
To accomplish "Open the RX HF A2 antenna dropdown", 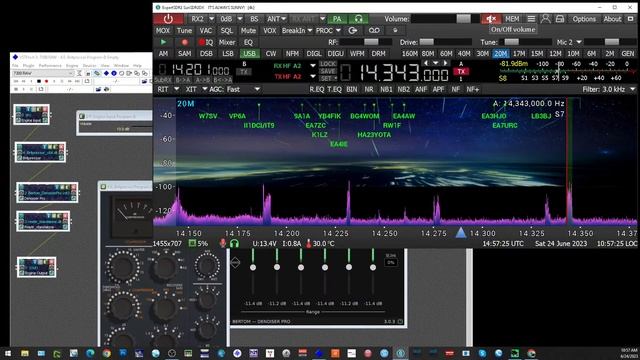I will coord(313,66).
